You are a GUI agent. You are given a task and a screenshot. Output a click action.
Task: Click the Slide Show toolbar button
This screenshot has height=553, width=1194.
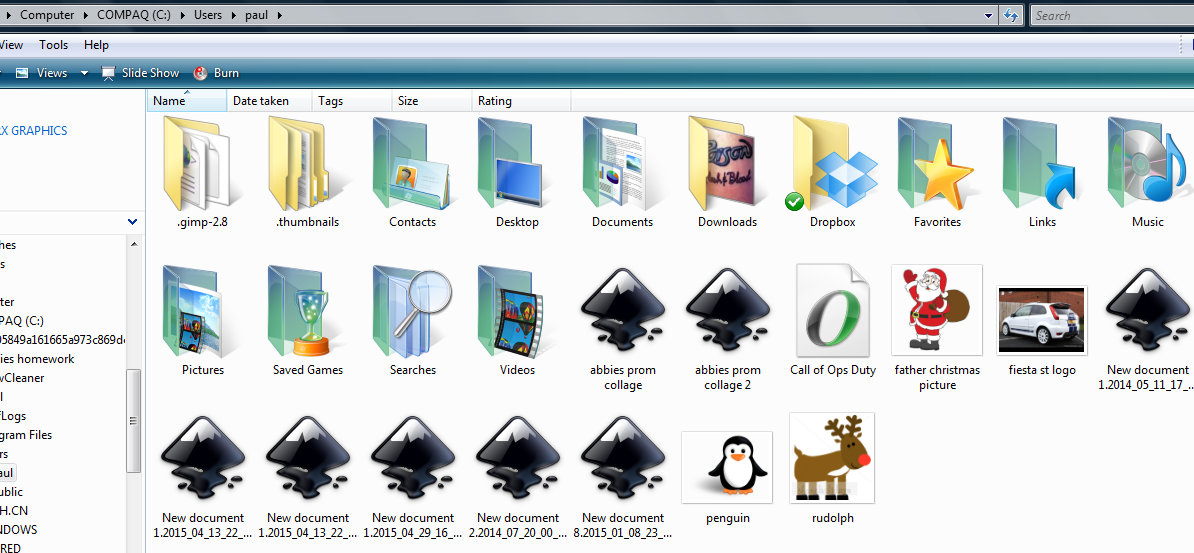[x=140, y=73]
